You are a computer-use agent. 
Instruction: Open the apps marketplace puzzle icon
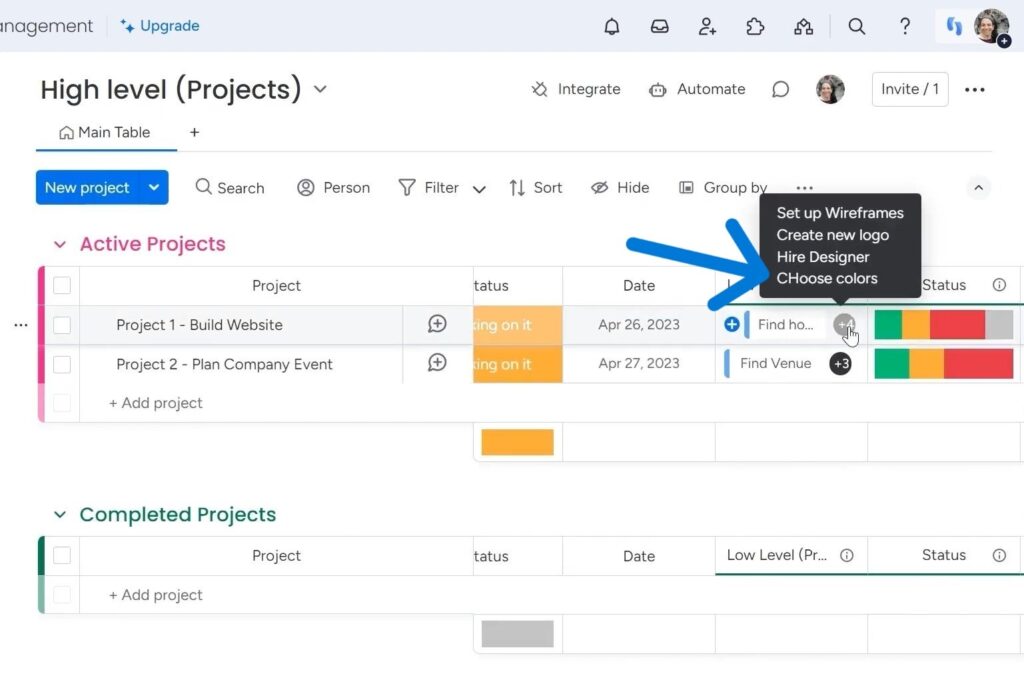coord(755,26)
